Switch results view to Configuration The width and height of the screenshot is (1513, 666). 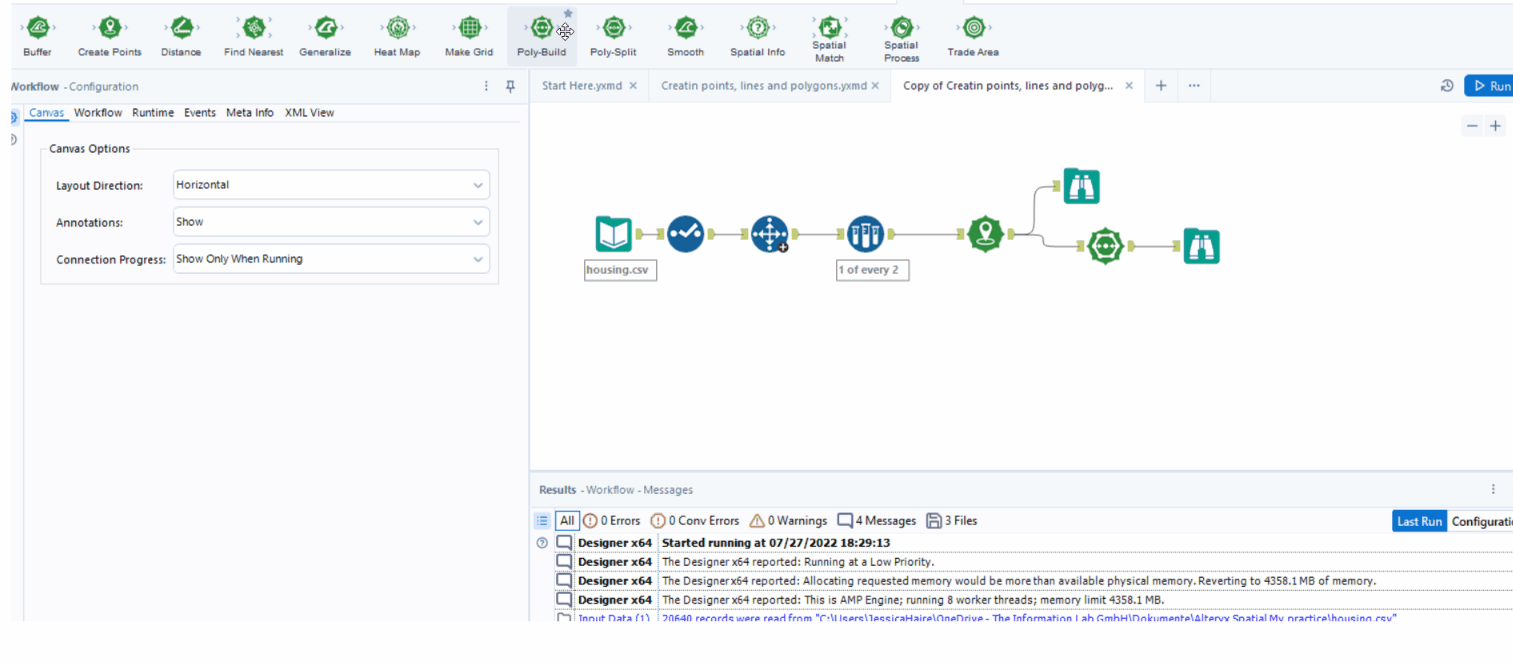point(1482,521)
